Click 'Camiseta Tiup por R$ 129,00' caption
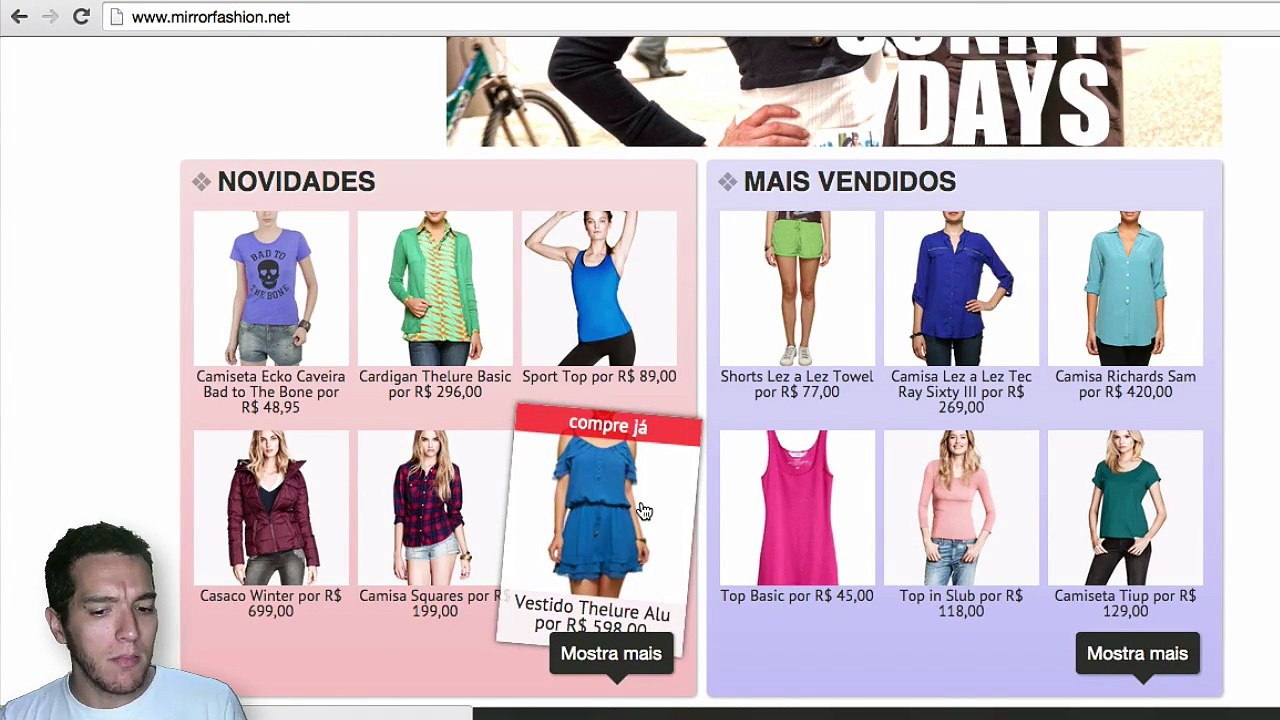The height and width of the screenshot is (720, 1280). (x=1125, y=603)
